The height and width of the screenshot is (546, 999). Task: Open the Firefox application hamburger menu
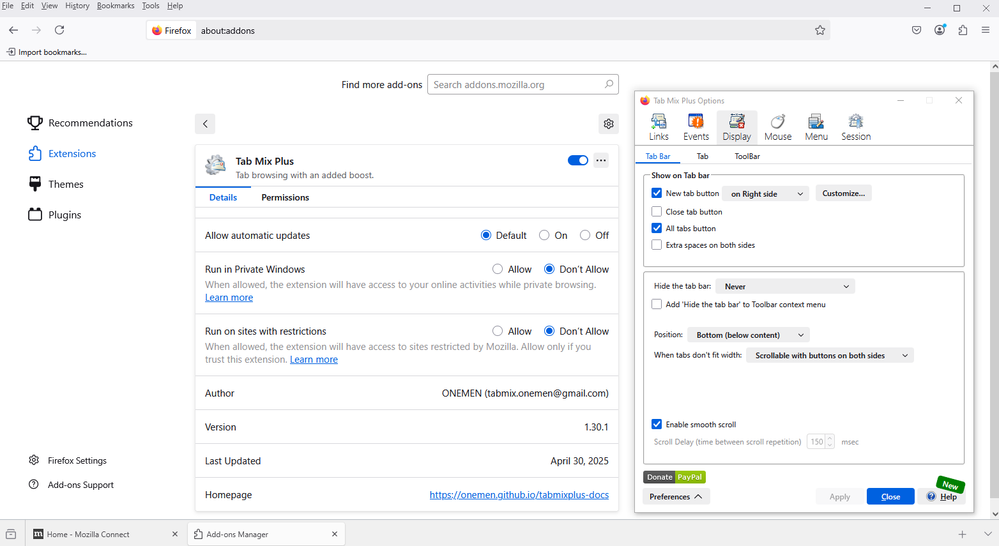point(985,30)
